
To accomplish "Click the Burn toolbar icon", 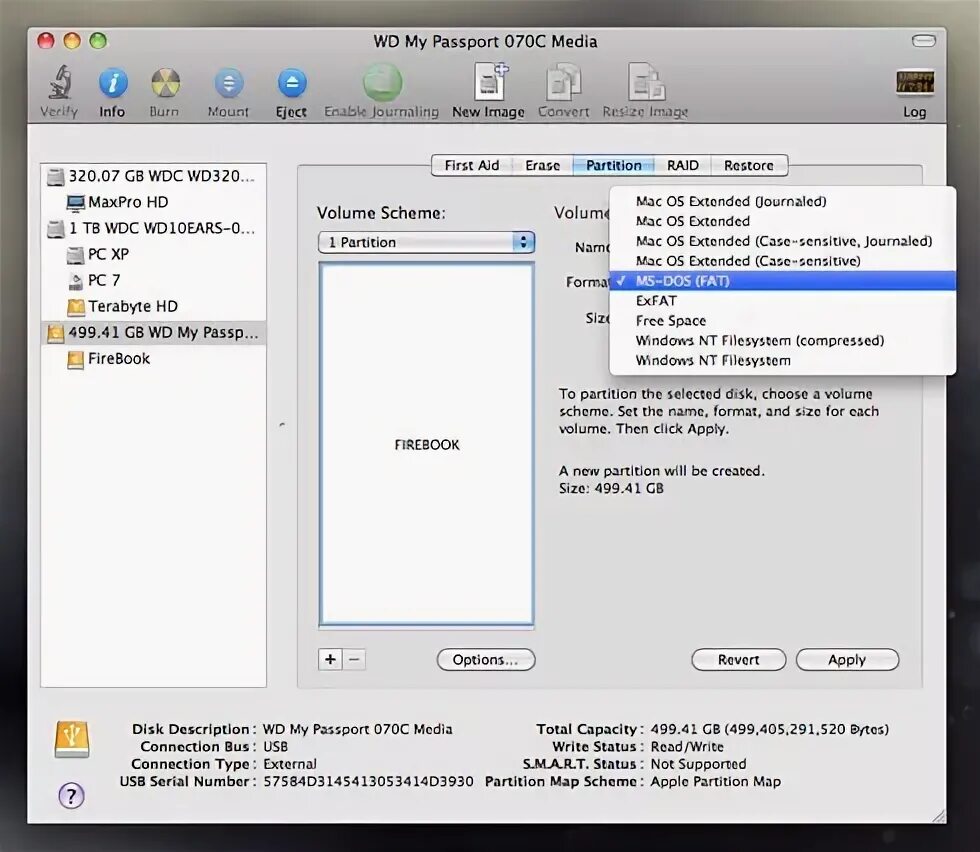I will pyautogui.click(x=164, y=83).
